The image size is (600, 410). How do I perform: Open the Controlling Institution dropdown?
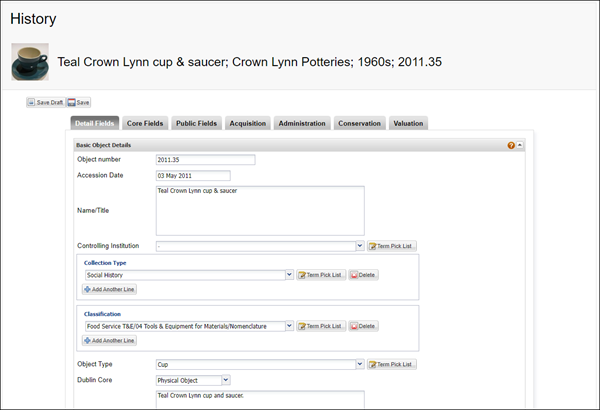click(360, 246)
